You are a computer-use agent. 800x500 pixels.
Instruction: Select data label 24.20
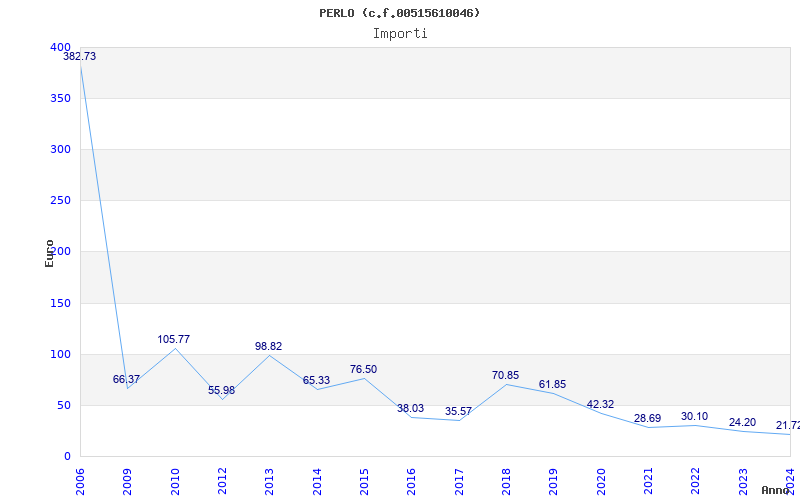coord(742,423)
